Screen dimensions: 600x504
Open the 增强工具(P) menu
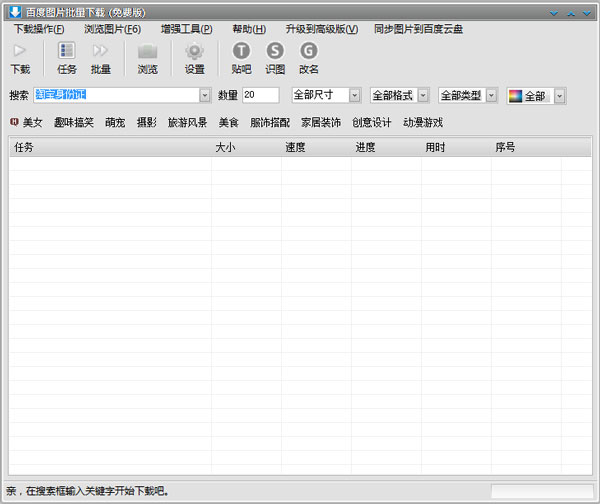[187, 29]
